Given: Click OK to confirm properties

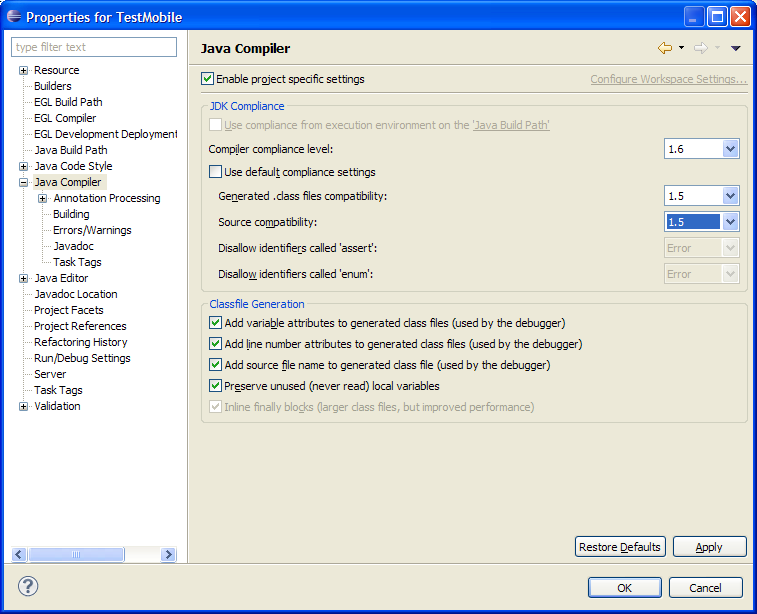Looking at the screenshot, I should tap(625, 587).
